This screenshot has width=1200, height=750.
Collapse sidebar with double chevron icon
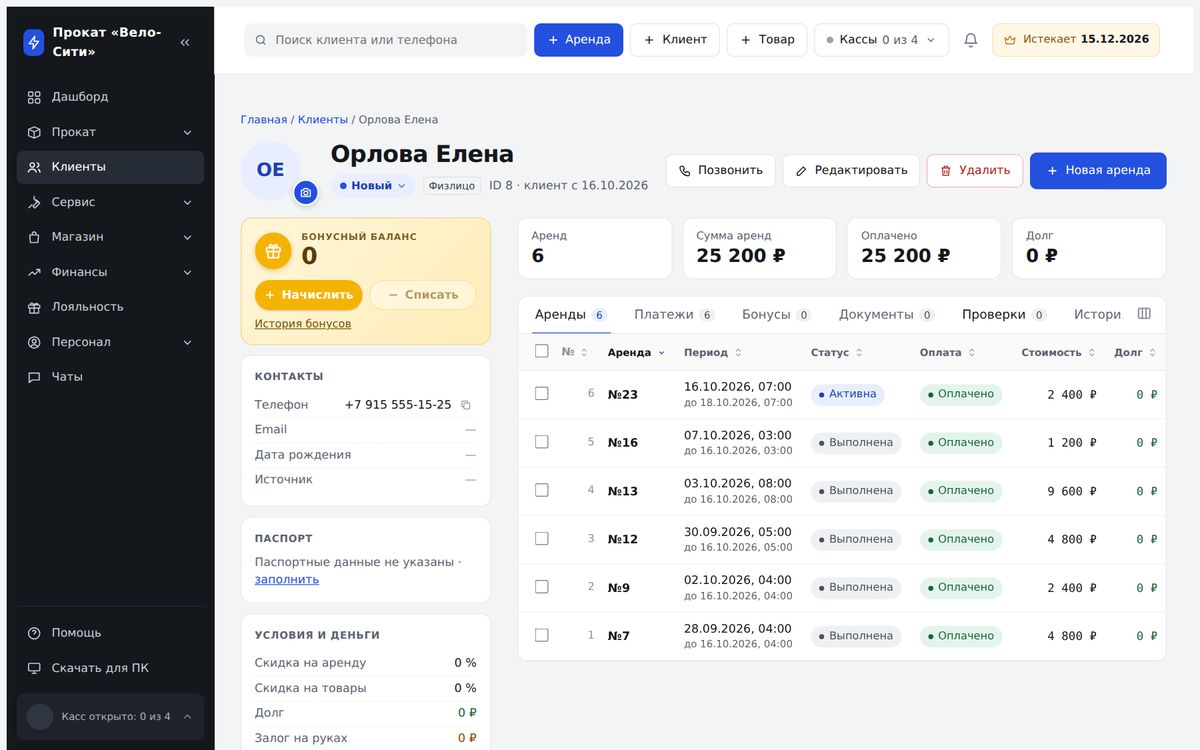click(x=185, y=42)
